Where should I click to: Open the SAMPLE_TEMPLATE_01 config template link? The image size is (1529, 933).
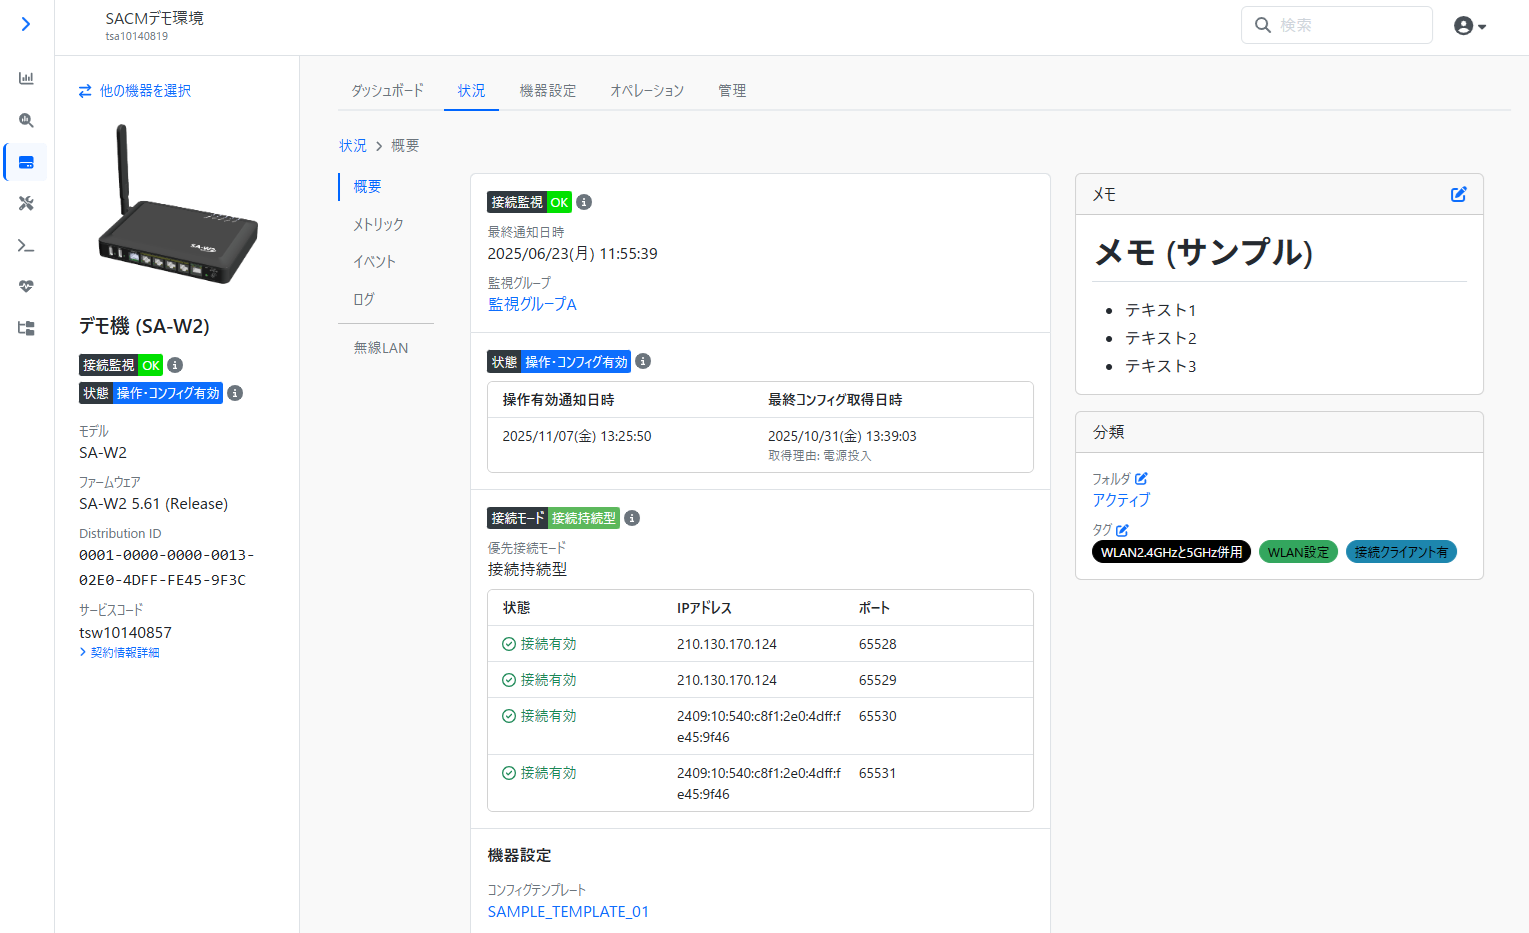tap(568, 911)
